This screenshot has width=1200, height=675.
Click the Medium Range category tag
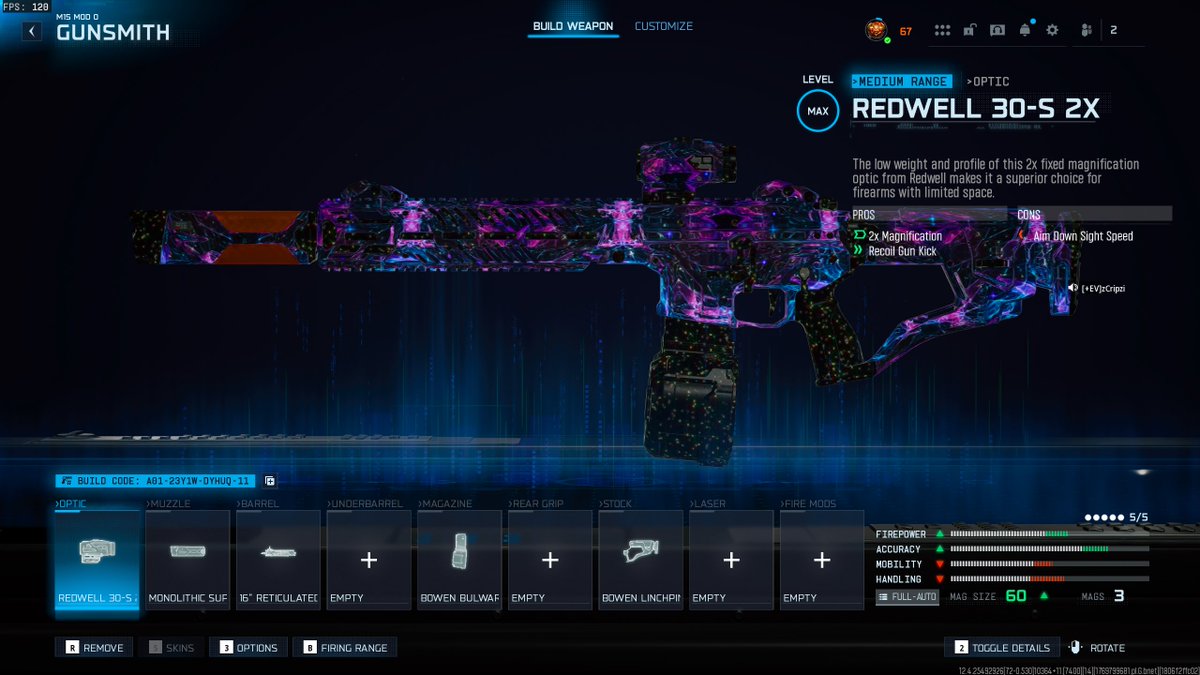coord(901,81)
